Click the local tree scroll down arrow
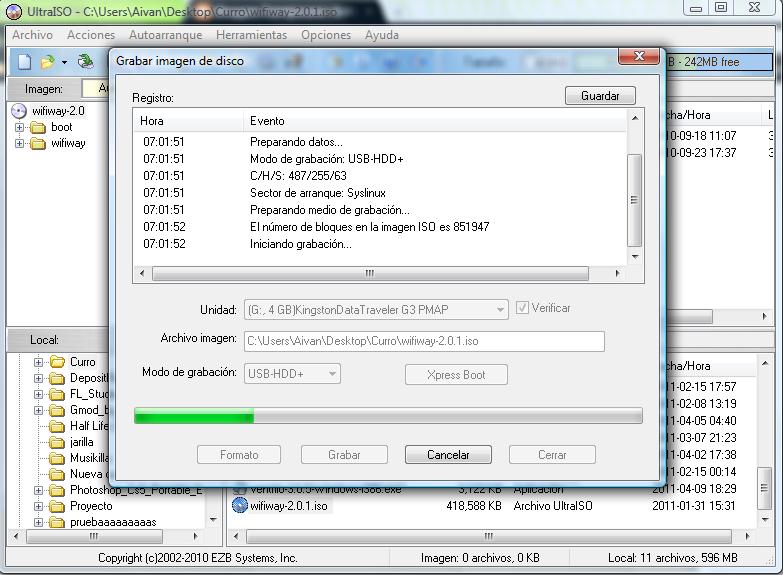 pos(214,520)
